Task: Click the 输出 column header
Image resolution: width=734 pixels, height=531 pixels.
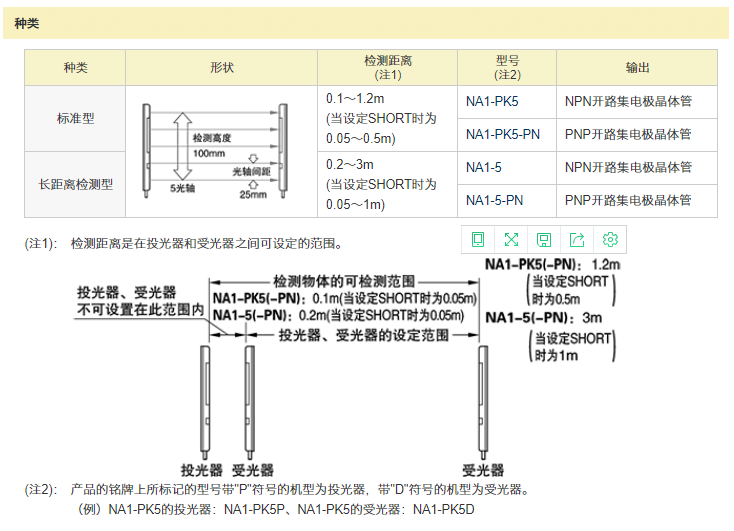Action: (637, 67)
